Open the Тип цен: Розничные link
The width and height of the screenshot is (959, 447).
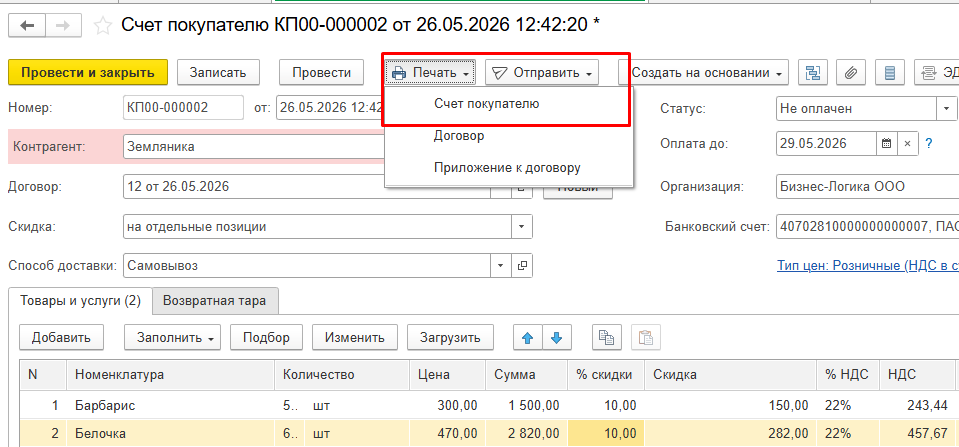[x=867, y=266]
